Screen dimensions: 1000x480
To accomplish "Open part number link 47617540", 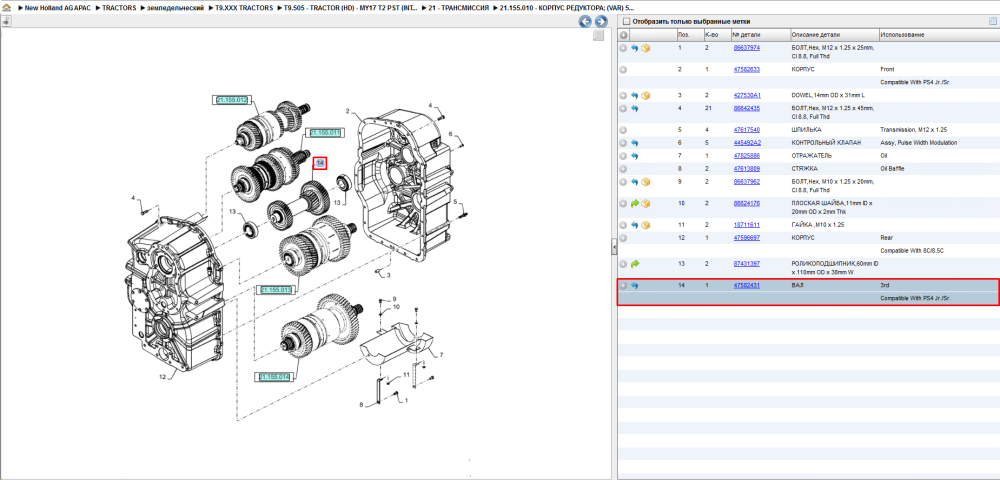I will tap(746, 129).
